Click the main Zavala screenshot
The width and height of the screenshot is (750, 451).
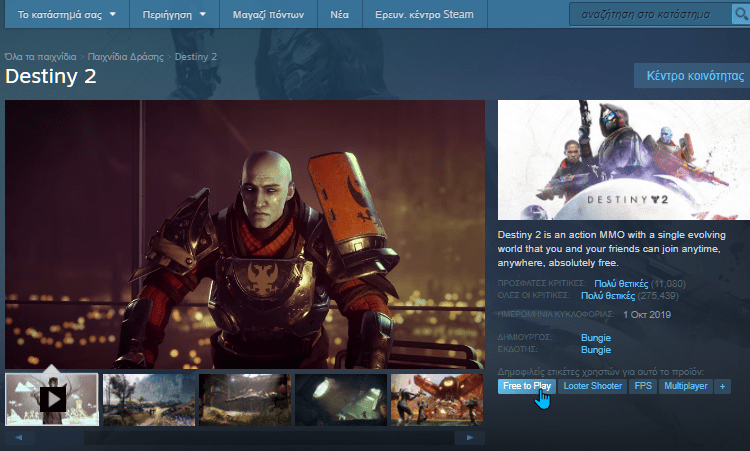click(245, 234)
